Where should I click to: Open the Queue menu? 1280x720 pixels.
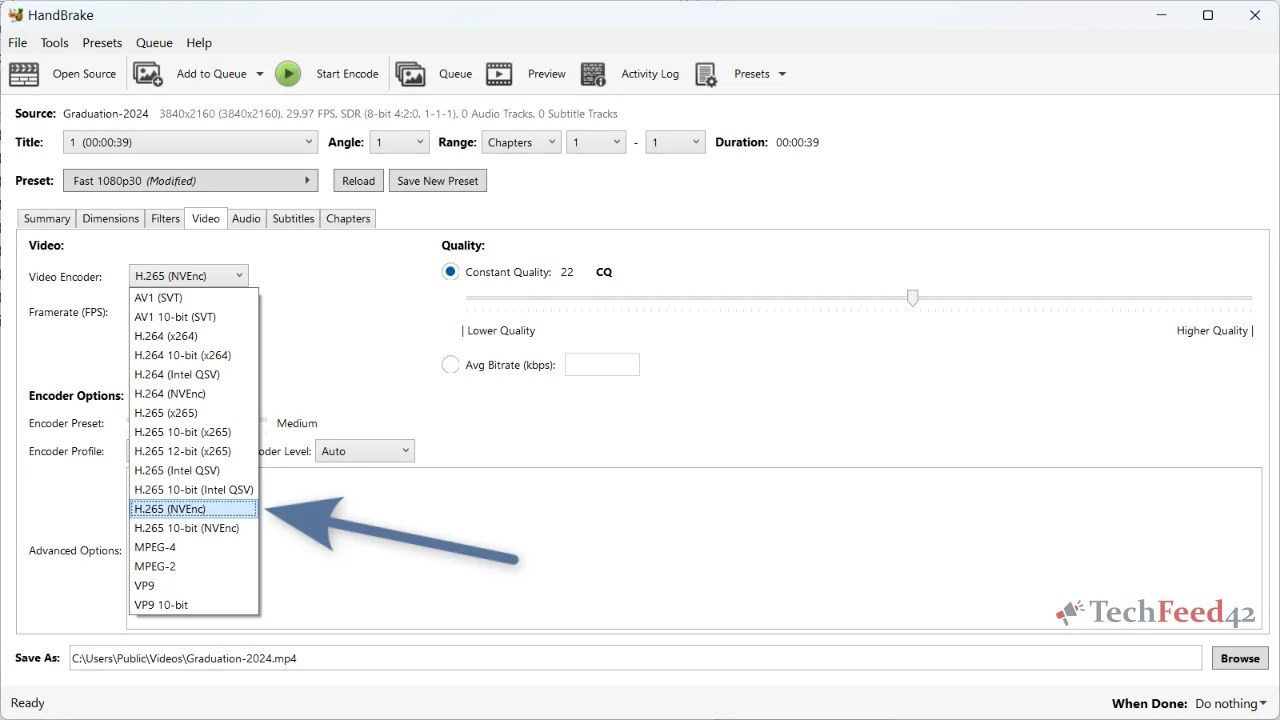click(x=154, y=43)
